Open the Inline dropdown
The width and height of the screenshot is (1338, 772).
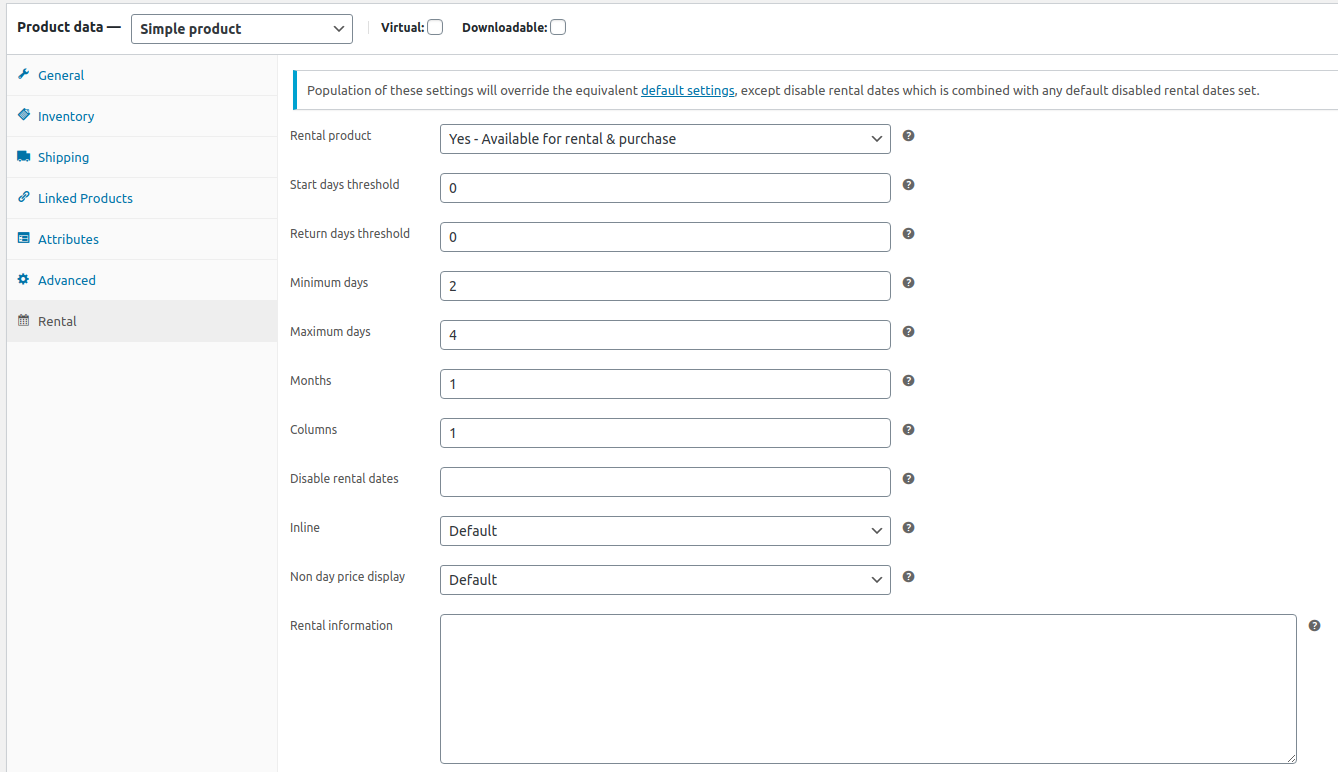click(x=665, y=531)
